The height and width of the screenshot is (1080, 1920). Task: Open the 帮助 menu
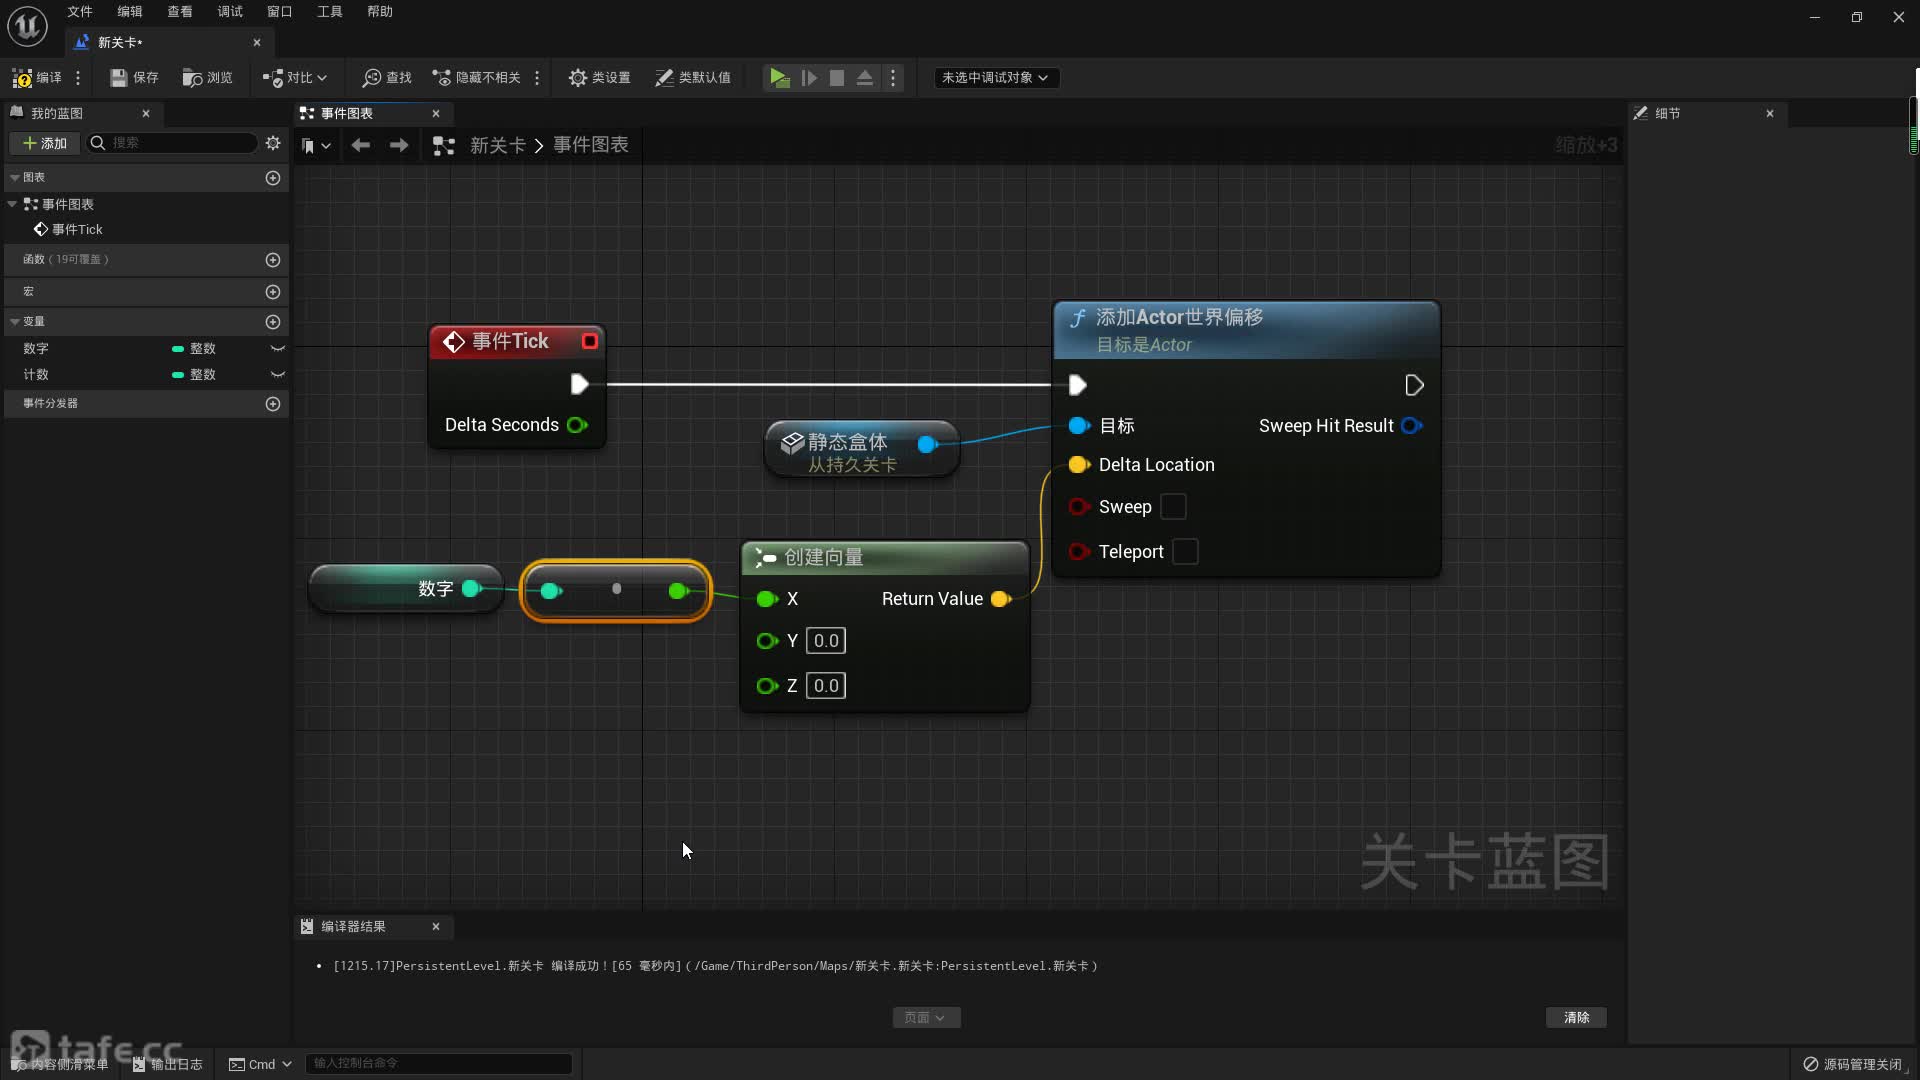coord(380,12)
